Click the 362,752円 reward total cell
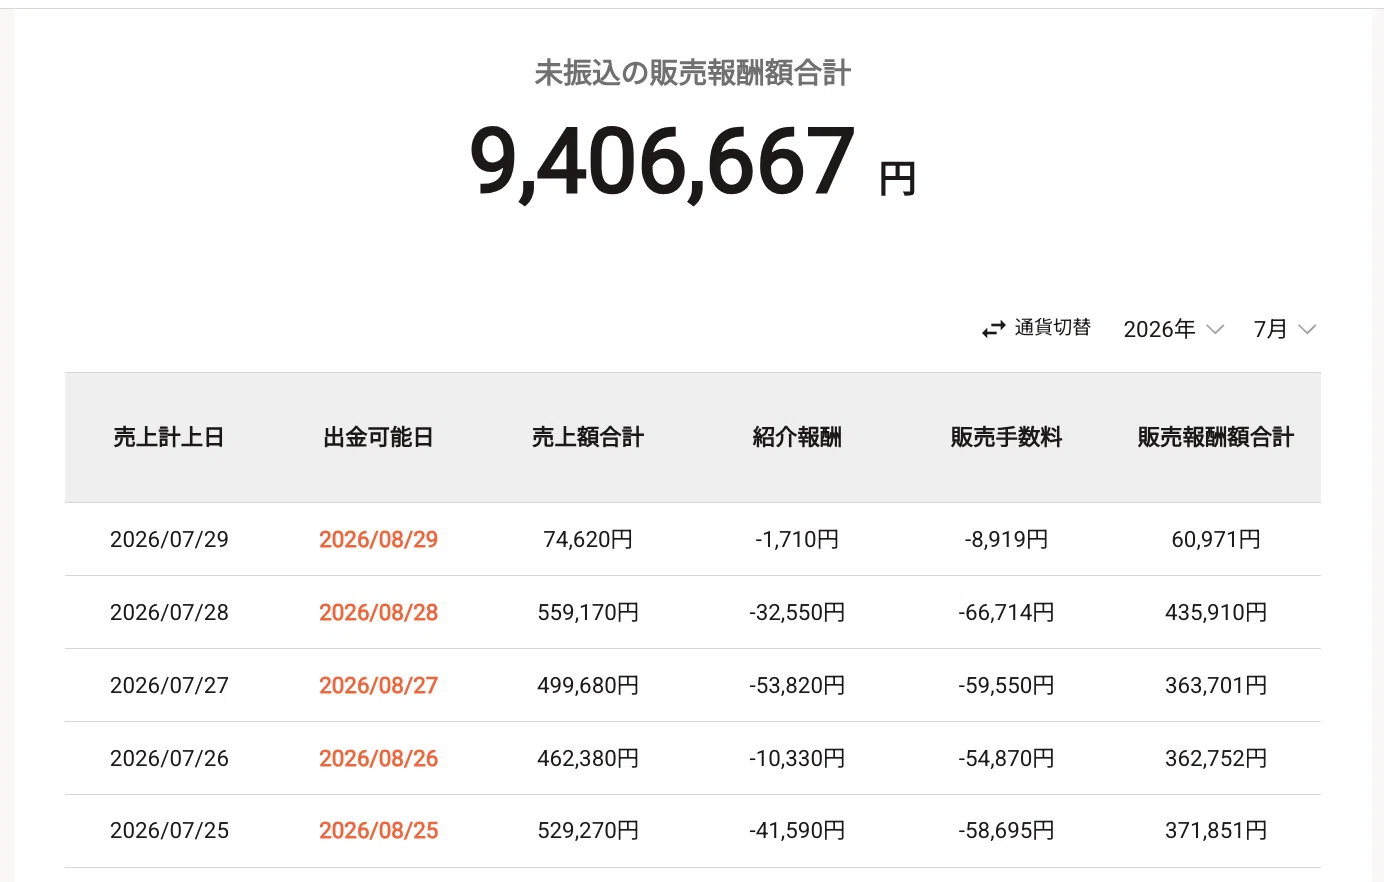This screenshot has width=1384, height=882. (x=1216, y=758)
